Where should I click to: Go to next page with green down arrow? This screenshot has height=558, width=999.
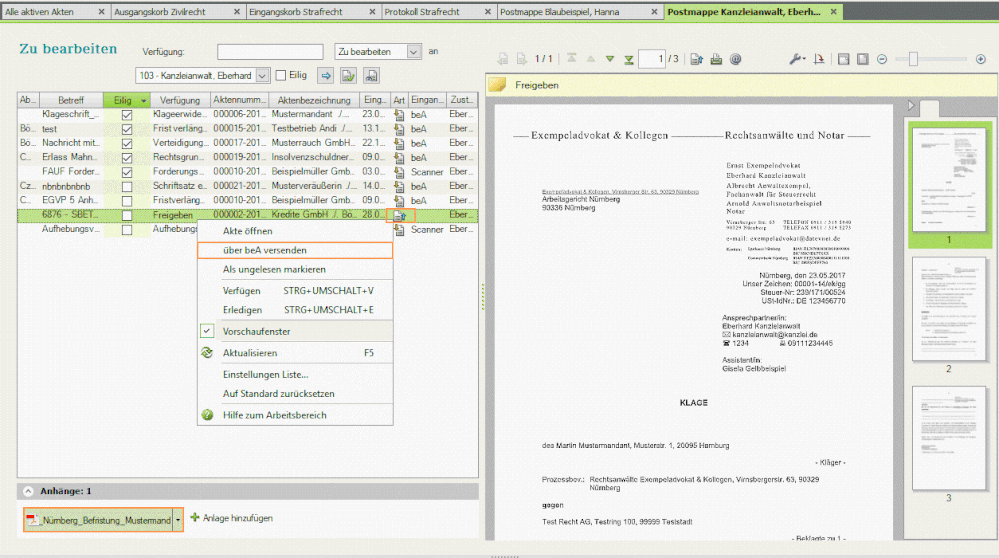click(x=610, y=60)
